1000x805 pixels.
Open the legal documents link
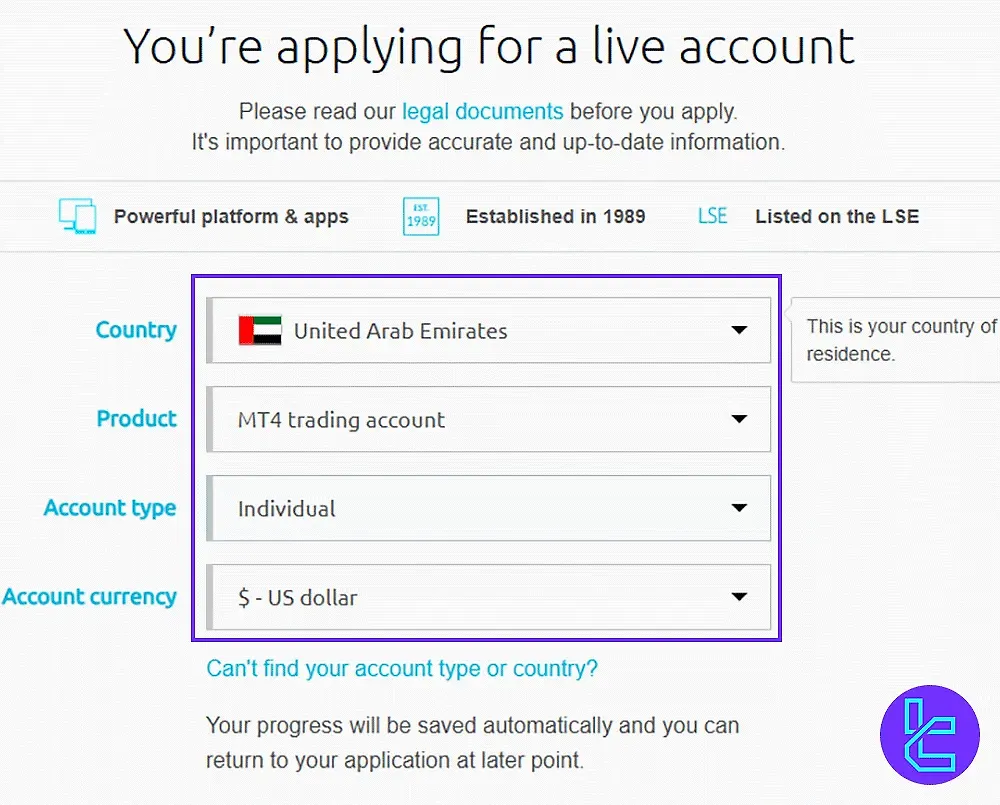coord(482,111)
